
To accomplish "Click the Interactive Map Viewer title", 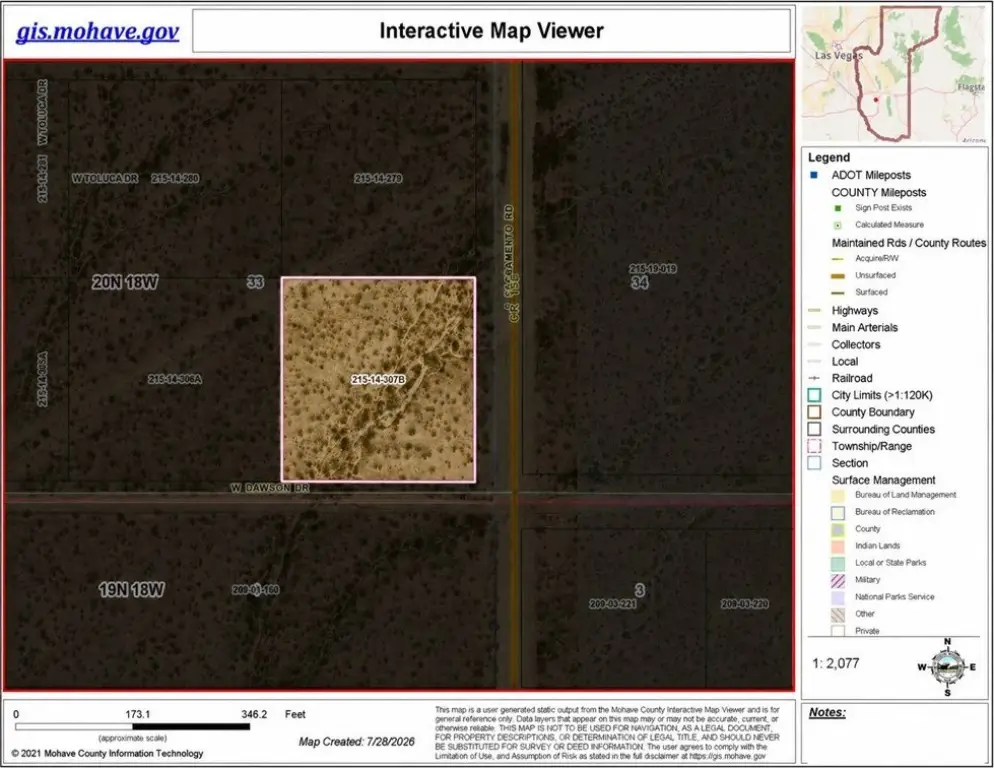I will [492, 30].
